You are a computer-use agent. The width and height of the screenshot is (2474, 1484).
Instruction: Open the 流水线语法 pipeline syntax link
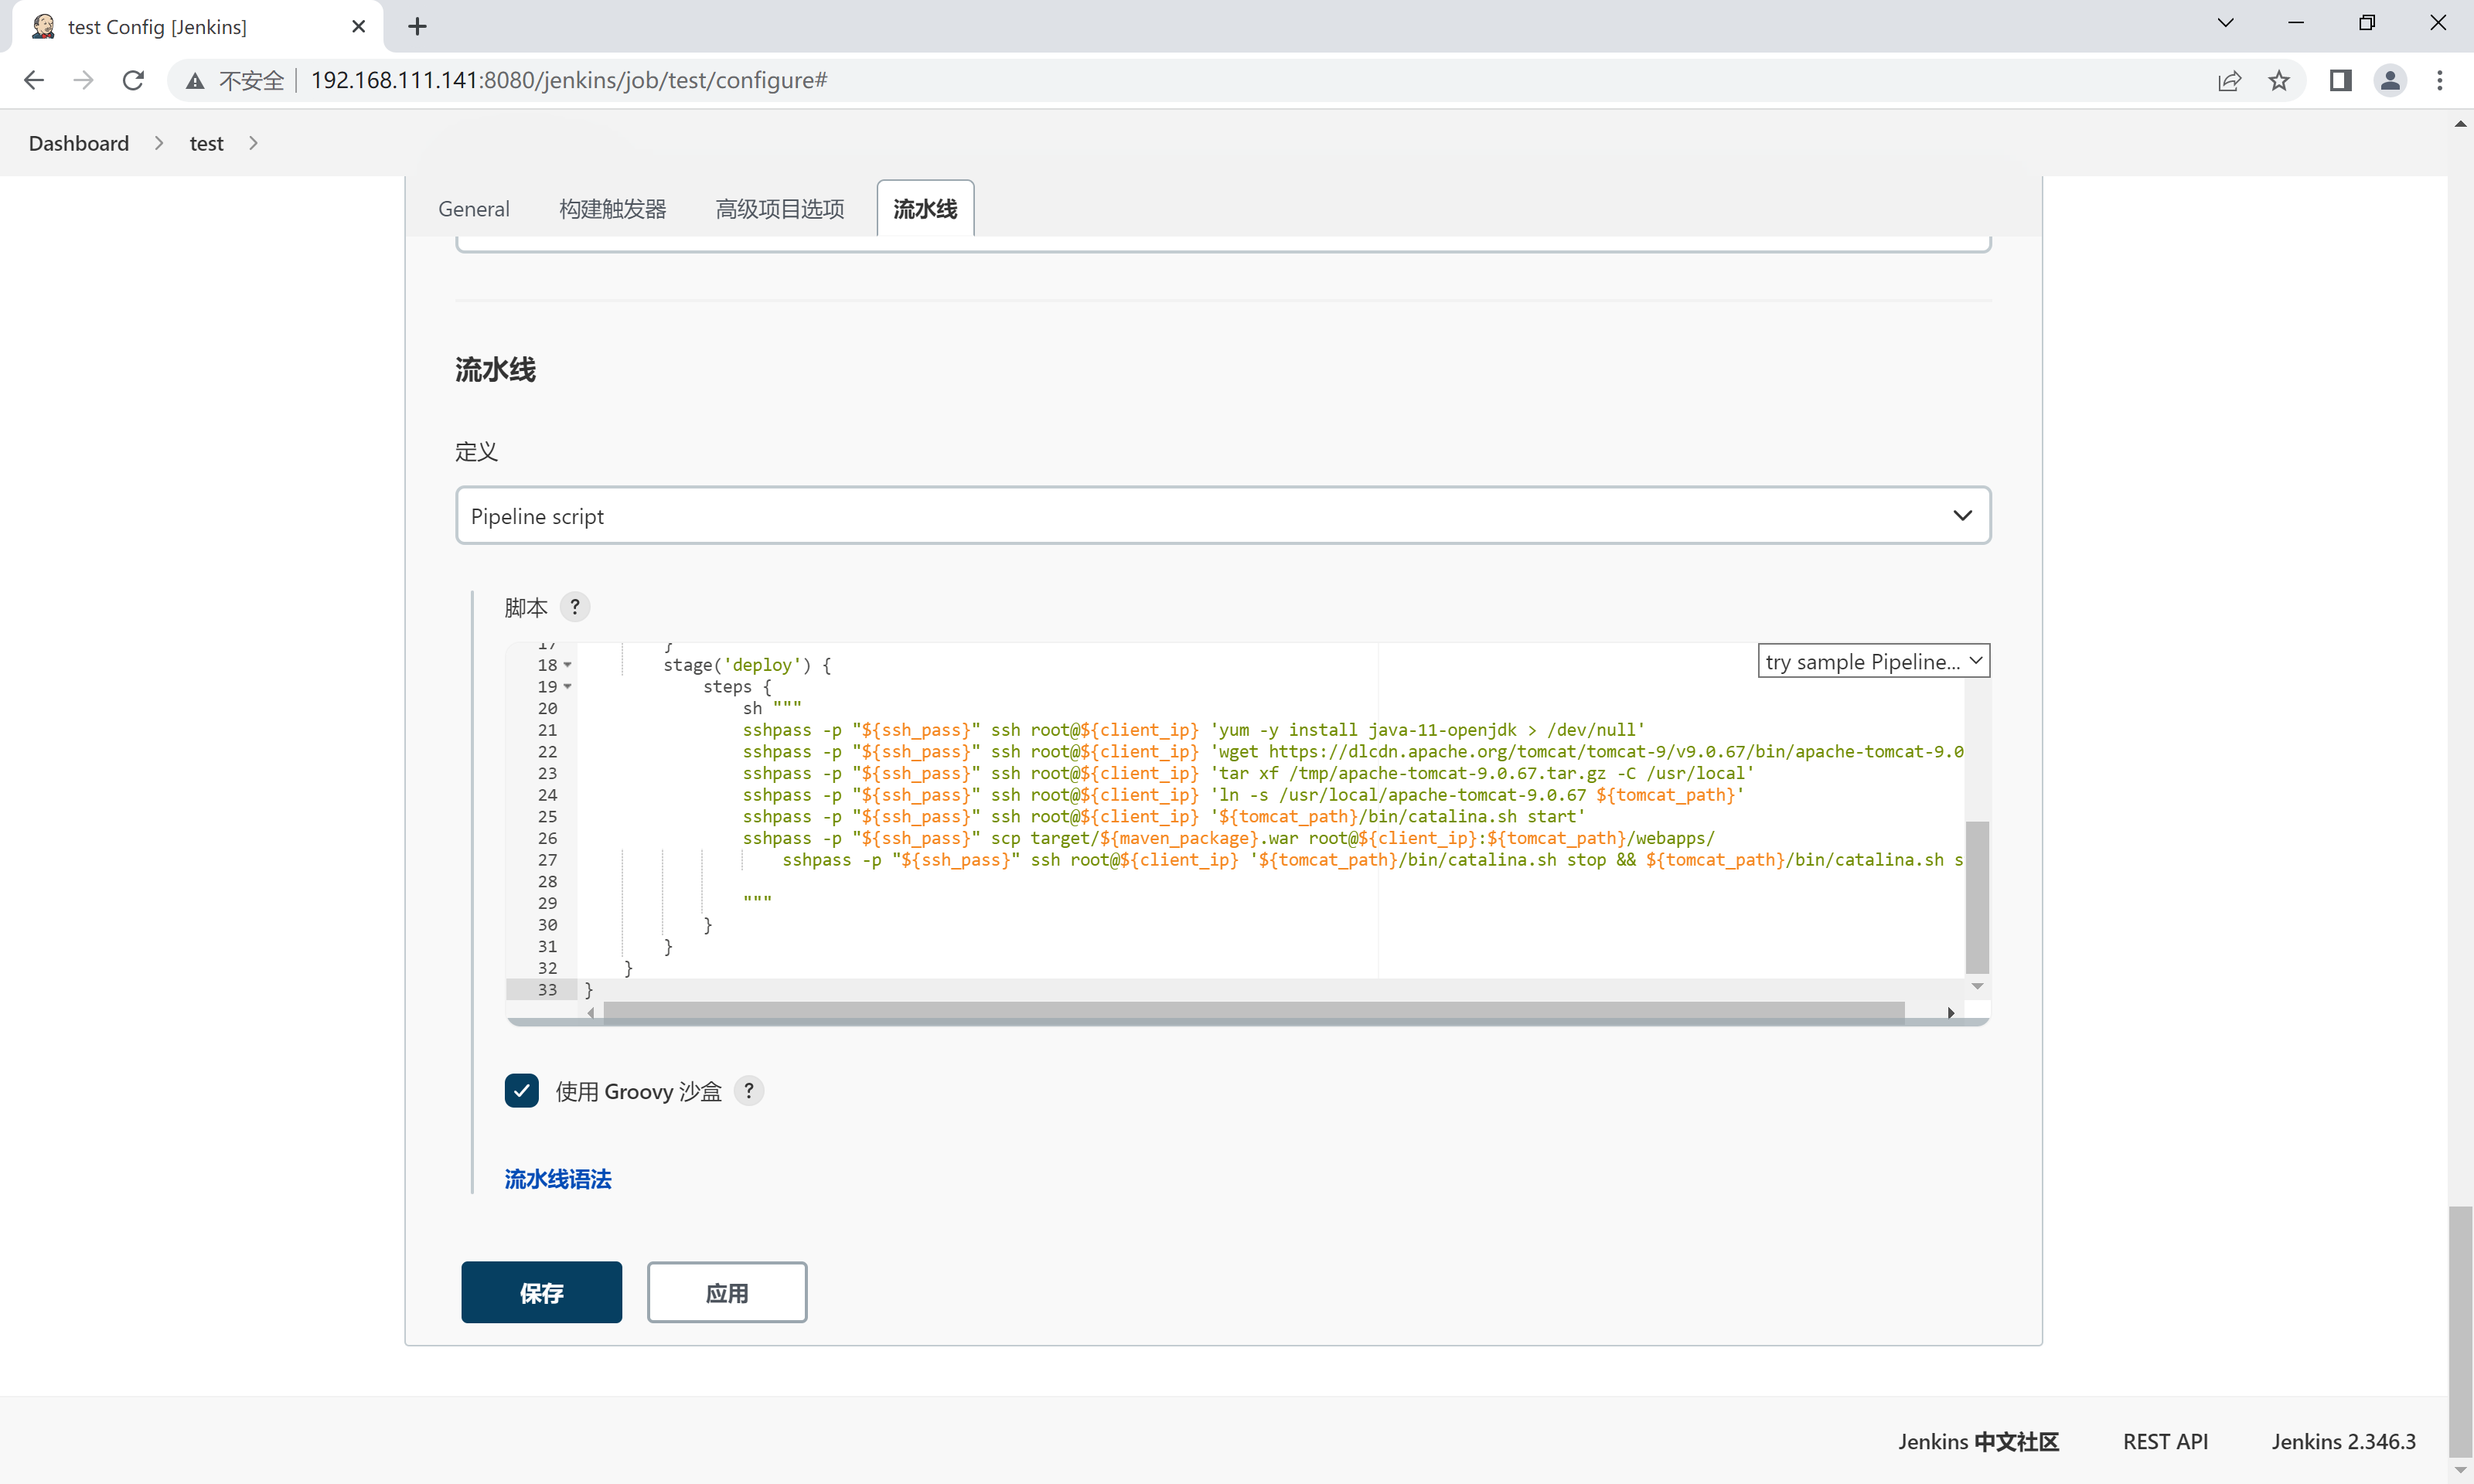[558, 1179]
